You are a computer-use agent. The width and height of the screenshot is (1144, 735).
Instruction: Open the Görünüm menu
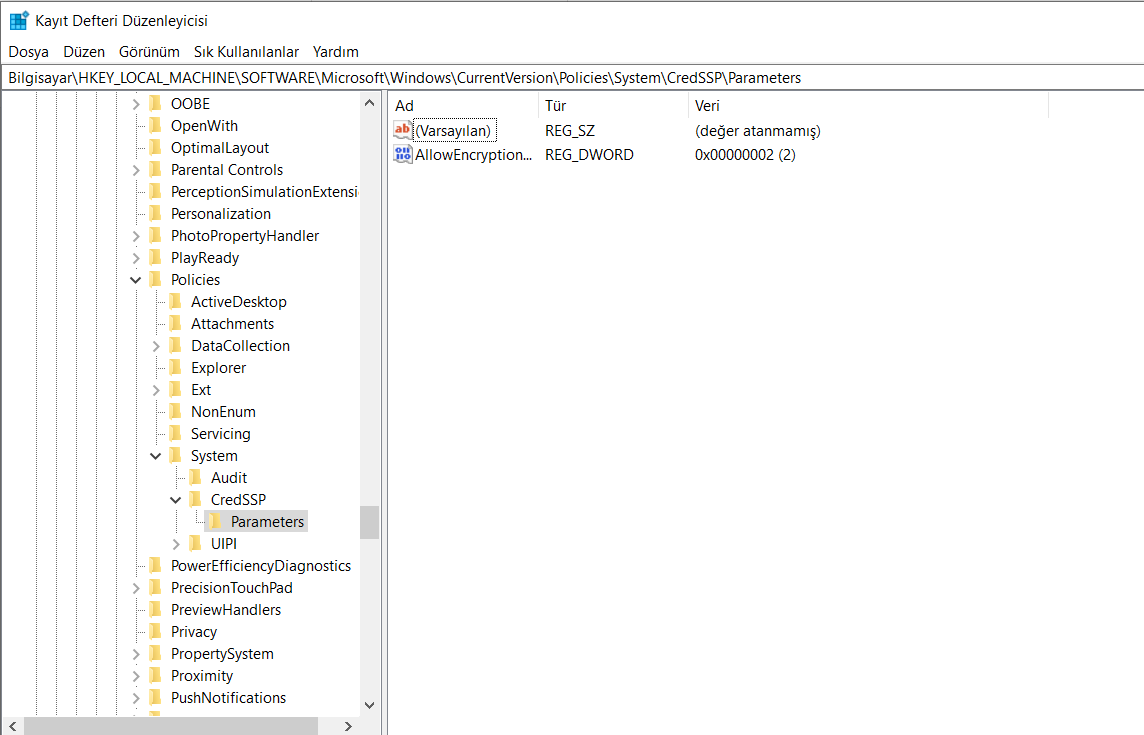click(149, 52)
